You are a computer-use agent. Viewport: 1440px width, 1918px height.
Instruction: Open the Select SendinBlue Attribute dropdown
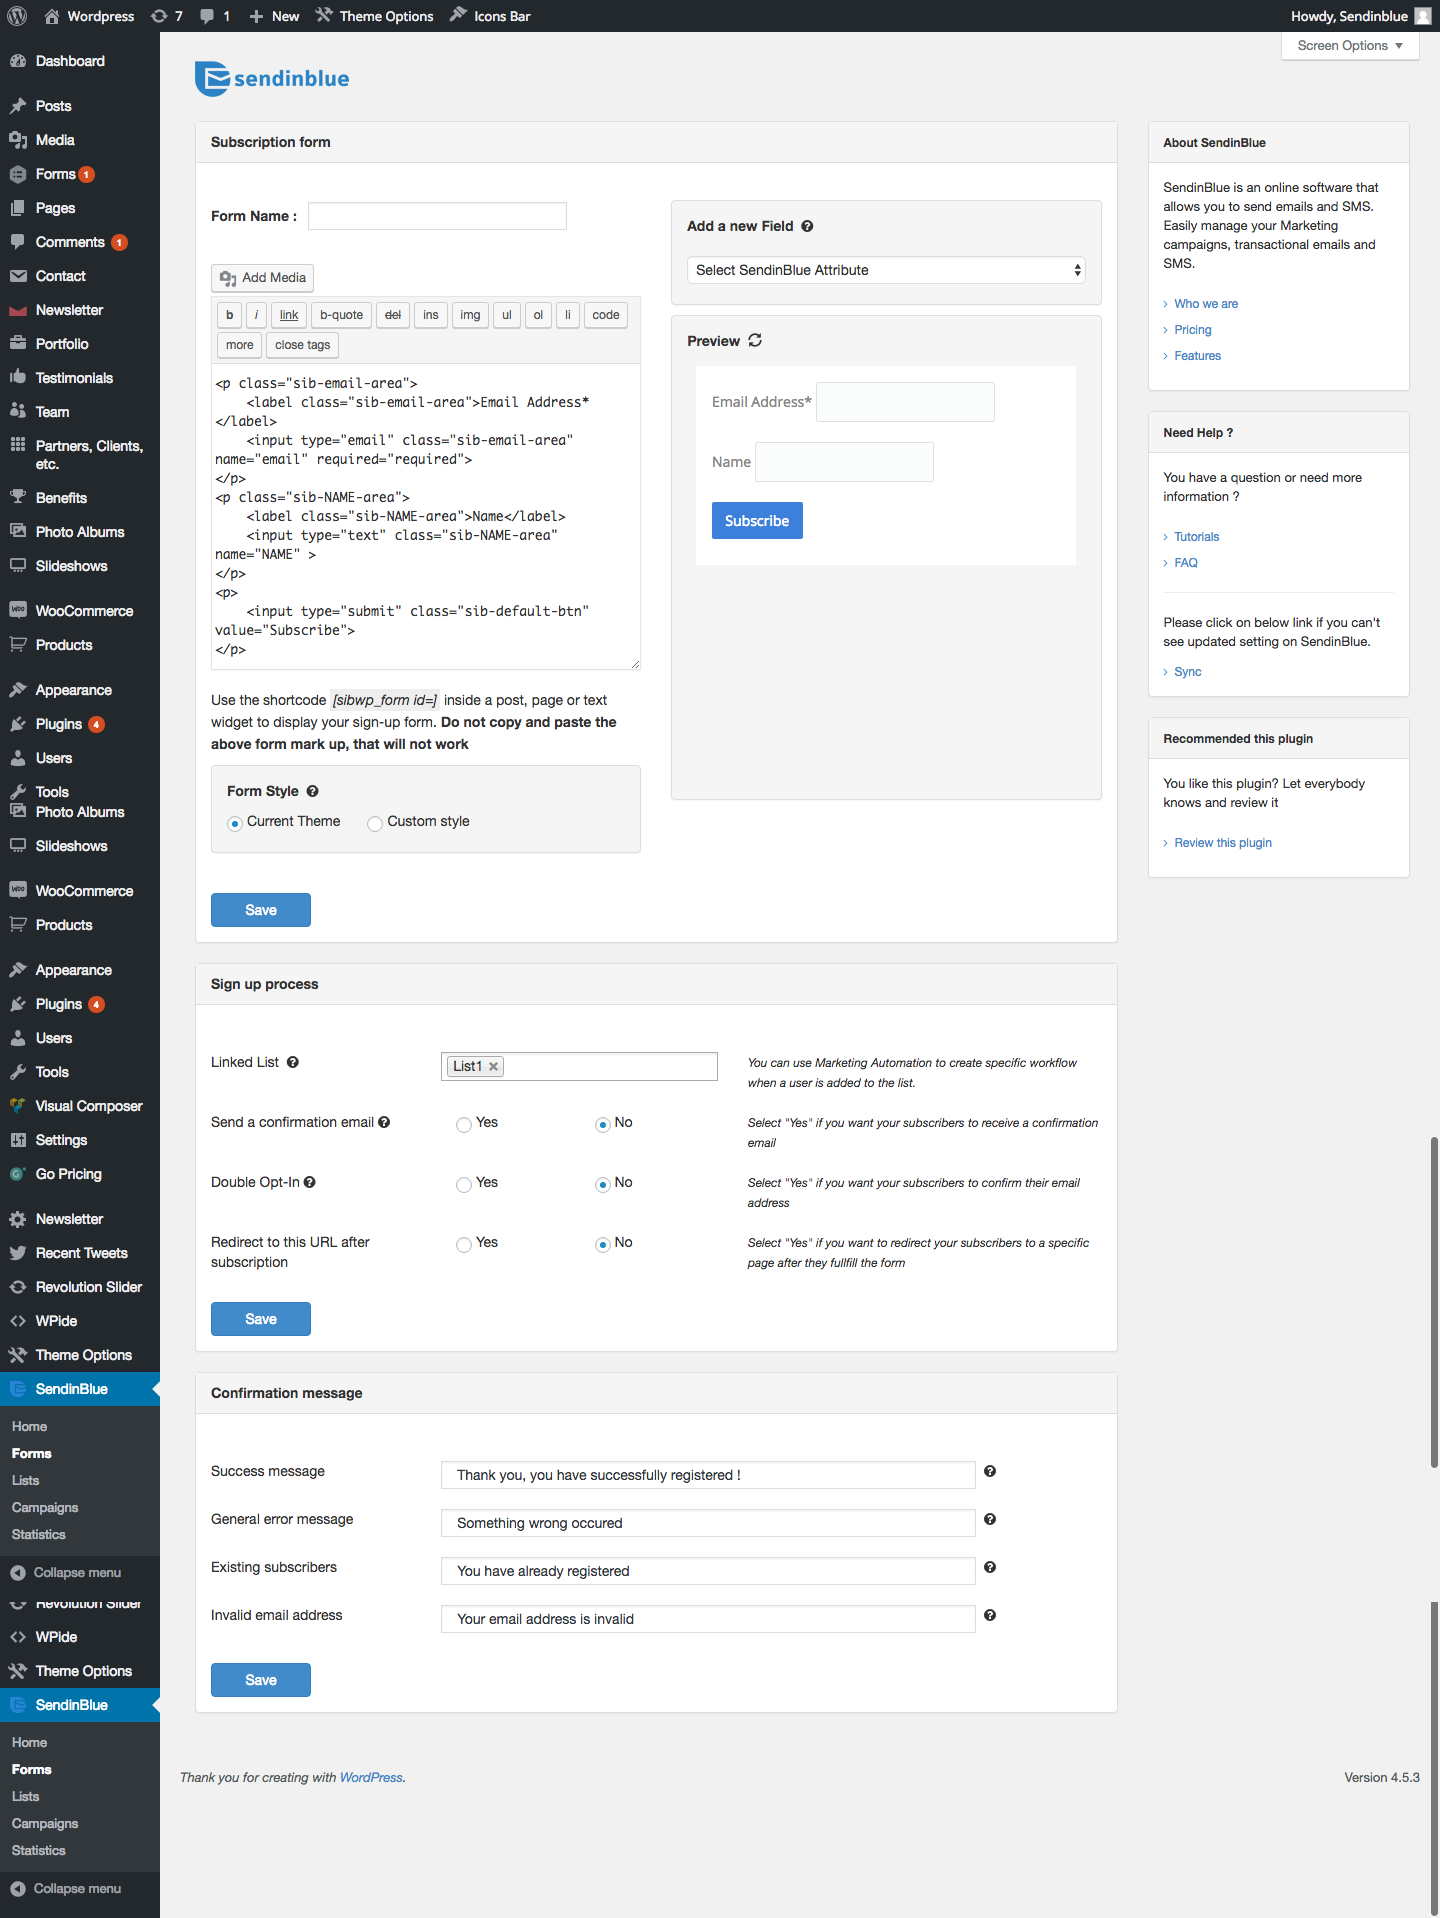click(x=886, y=270)
